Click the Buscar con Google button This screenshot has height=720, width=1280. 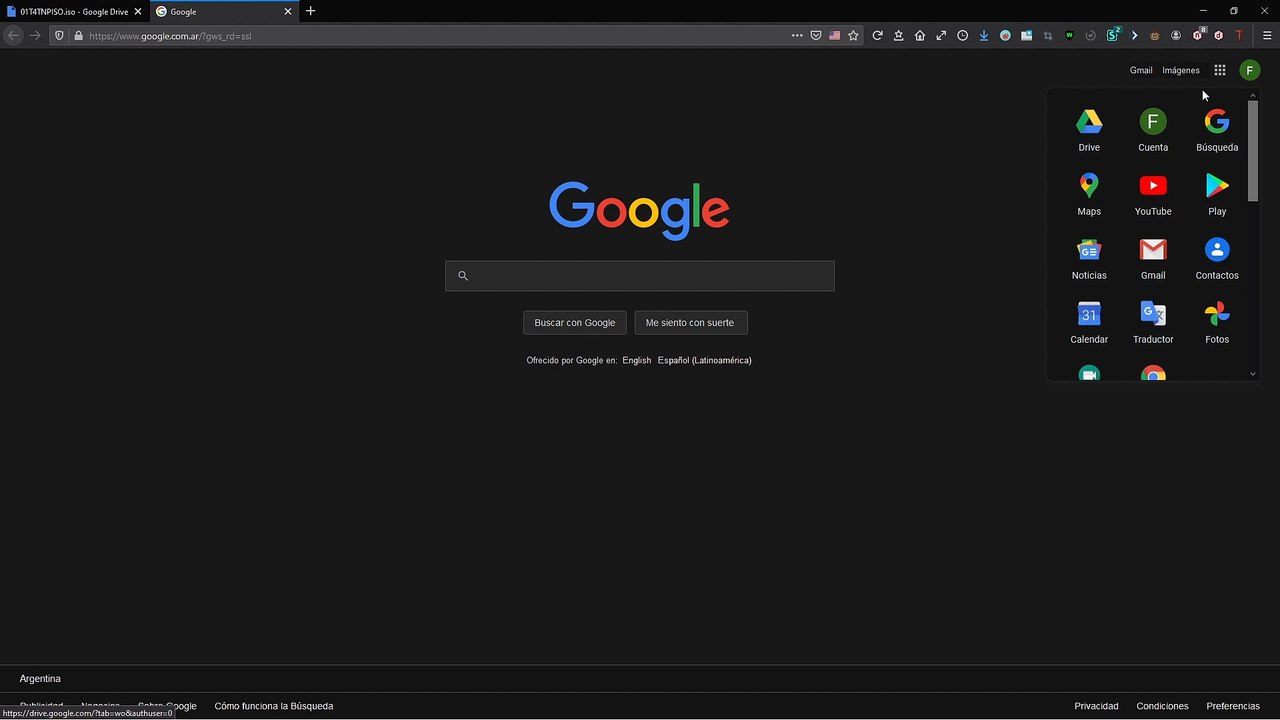click(575, 323)
